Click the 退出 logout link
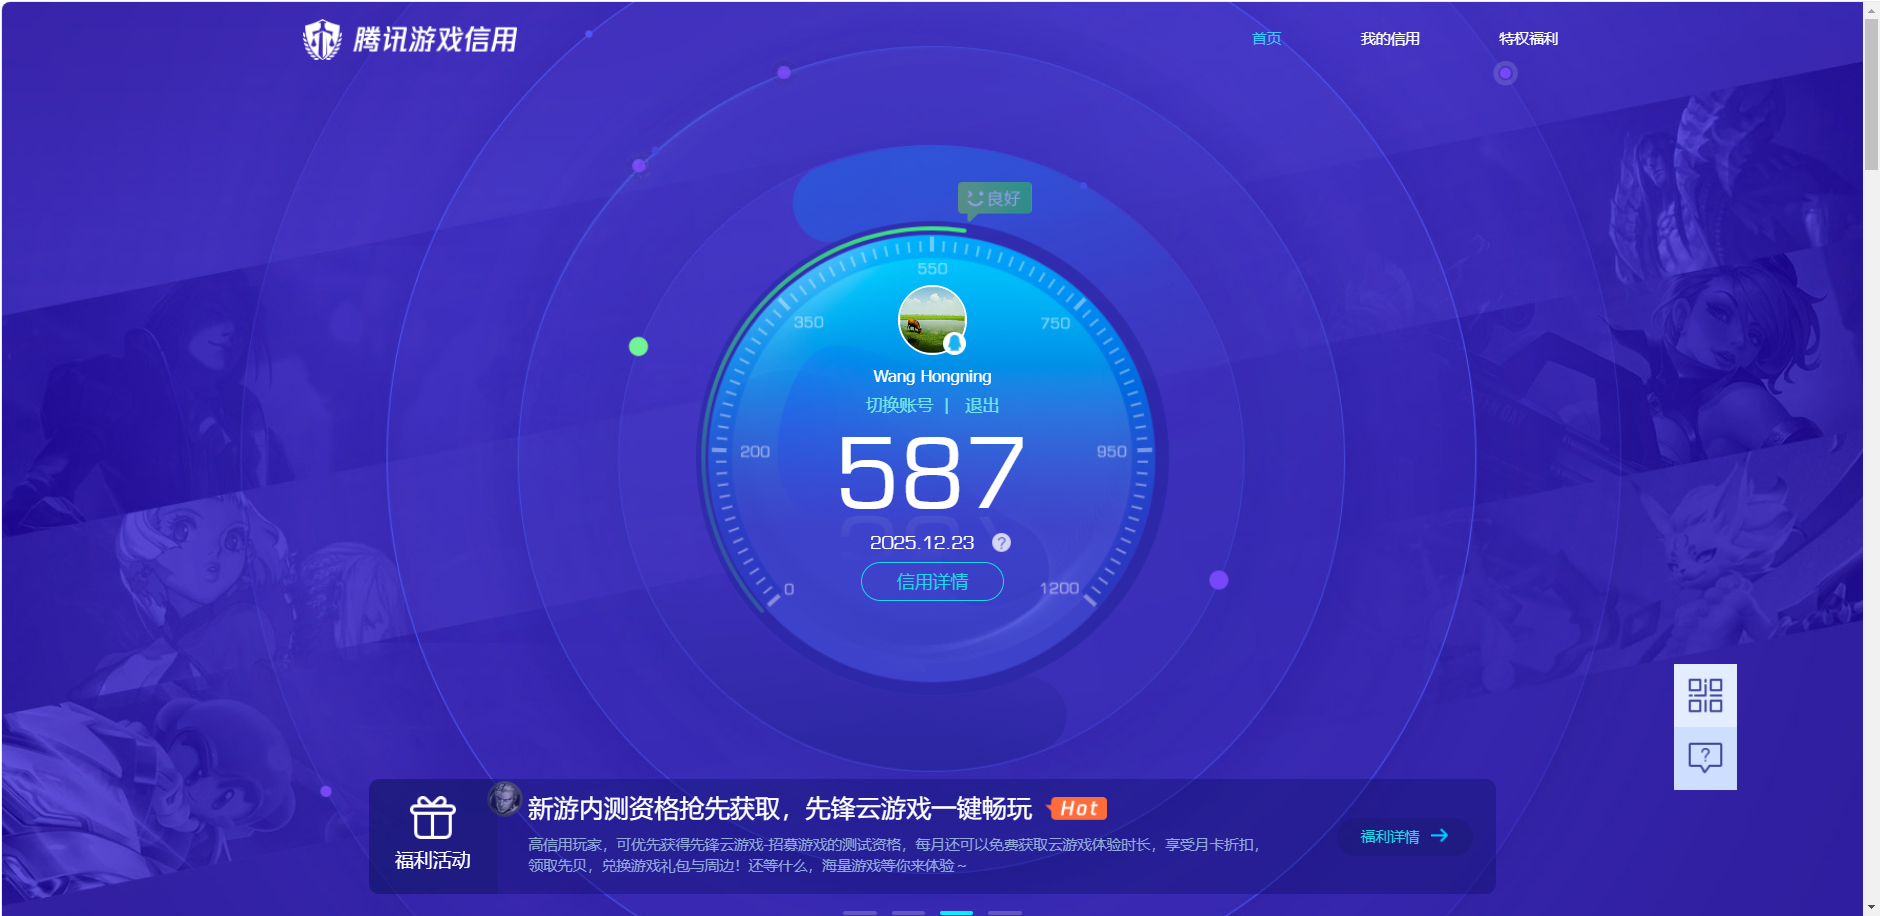This screenshot has width=1880, height=916. 981,405
